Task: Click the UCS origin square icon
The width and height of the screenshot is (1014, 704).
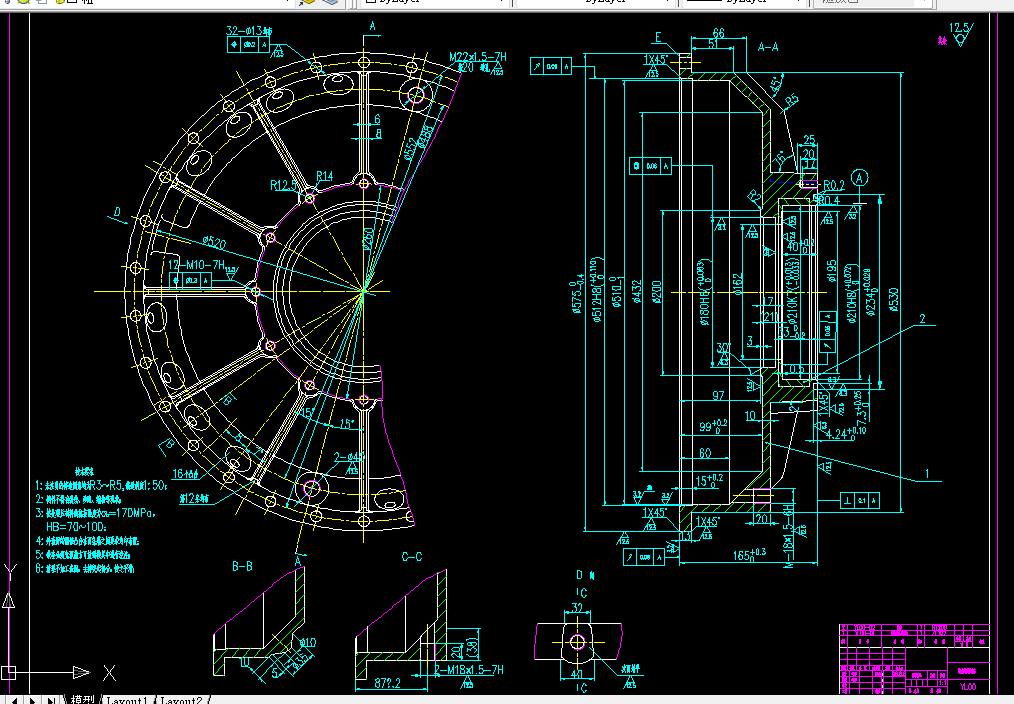Action: pos(8,672)
